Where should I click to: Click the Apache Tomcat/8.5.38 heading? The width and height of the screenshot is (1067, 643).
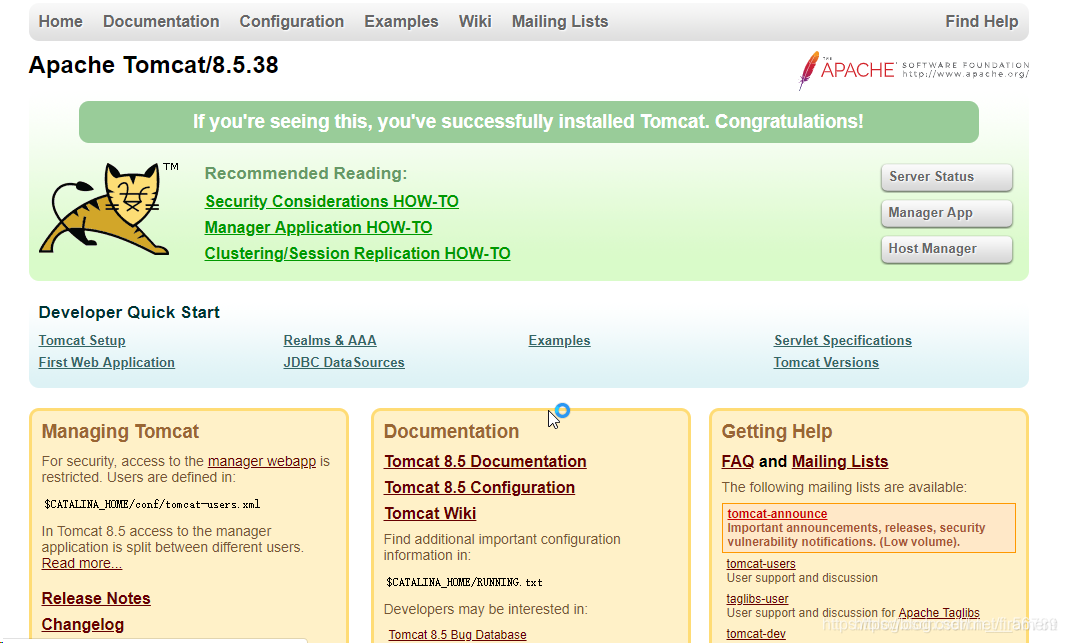coord(154,65)
